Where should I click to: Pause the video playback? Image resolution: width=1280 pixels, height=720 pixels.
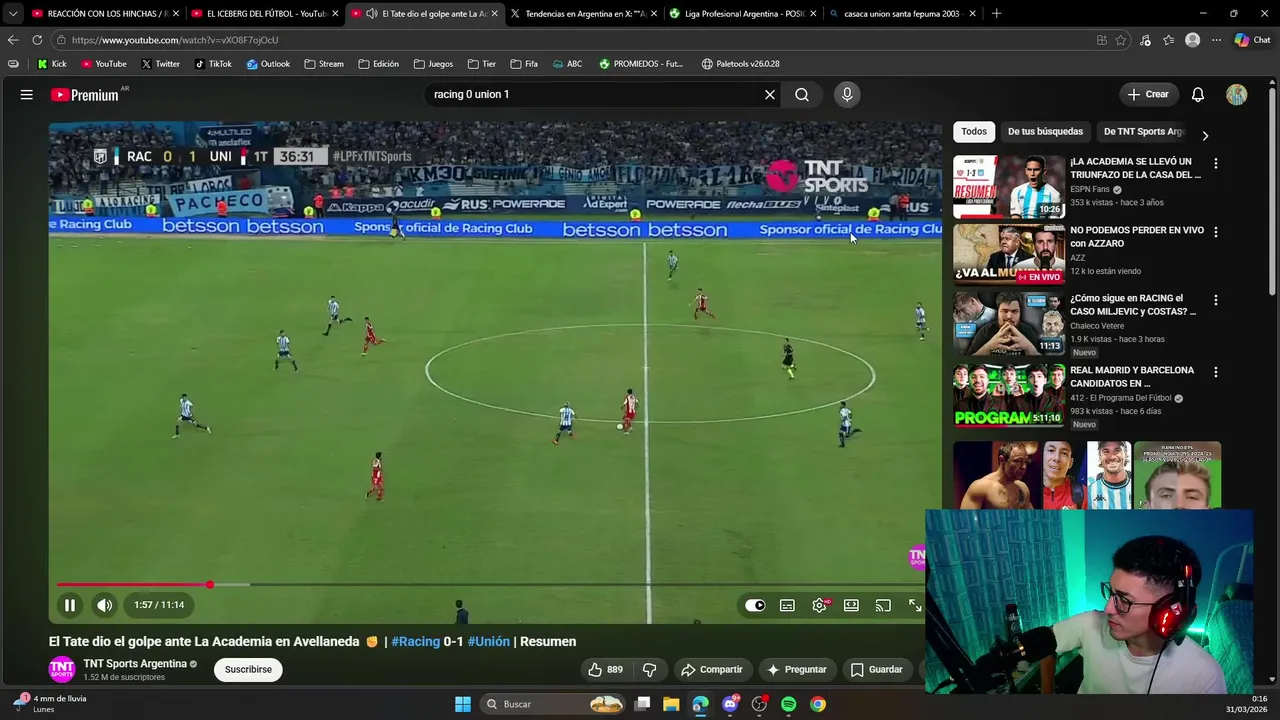tap(70, 605)
